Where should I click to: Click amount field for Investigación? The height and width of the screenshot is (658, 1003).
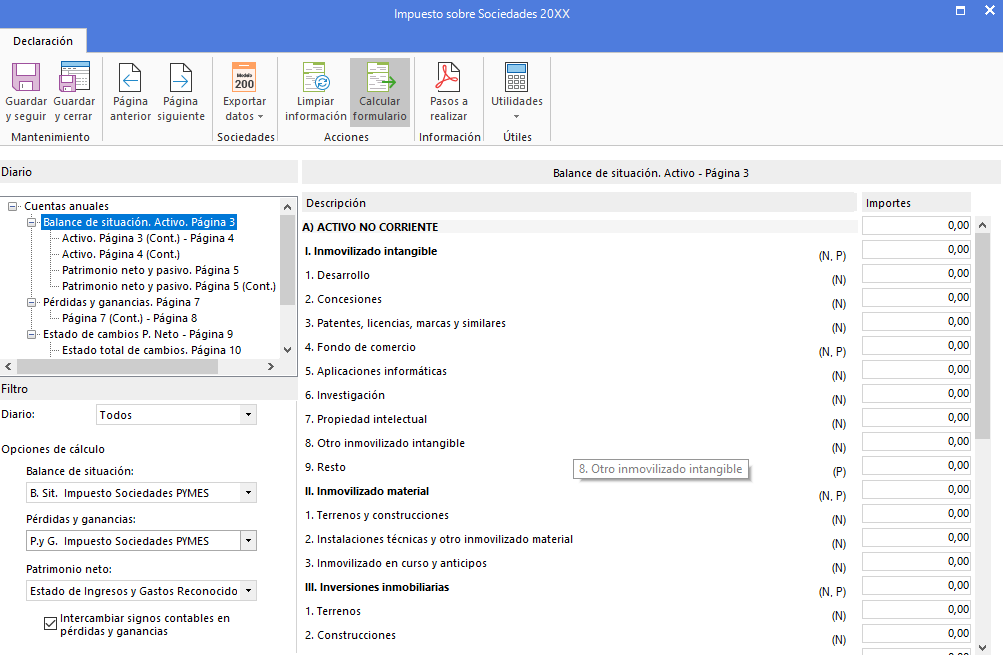[916, 394]
